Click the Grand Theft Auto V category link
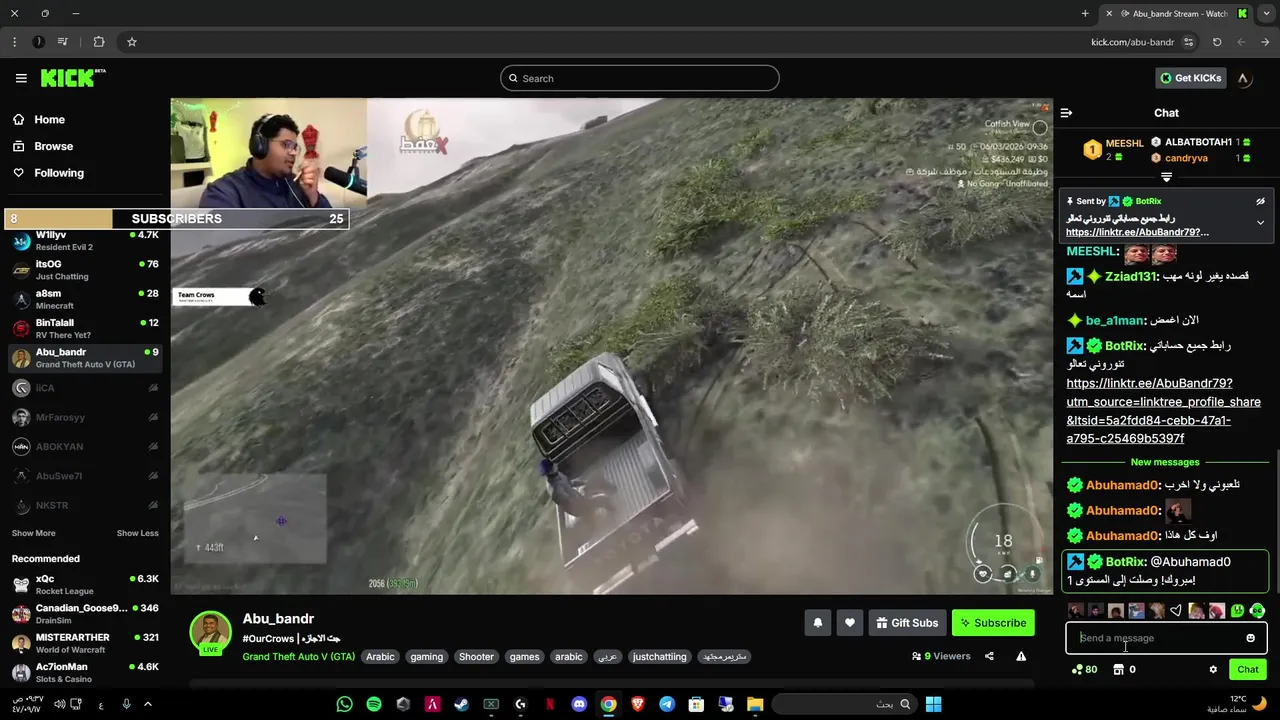This screenshot has height=720, width=1280. [299, 657]
